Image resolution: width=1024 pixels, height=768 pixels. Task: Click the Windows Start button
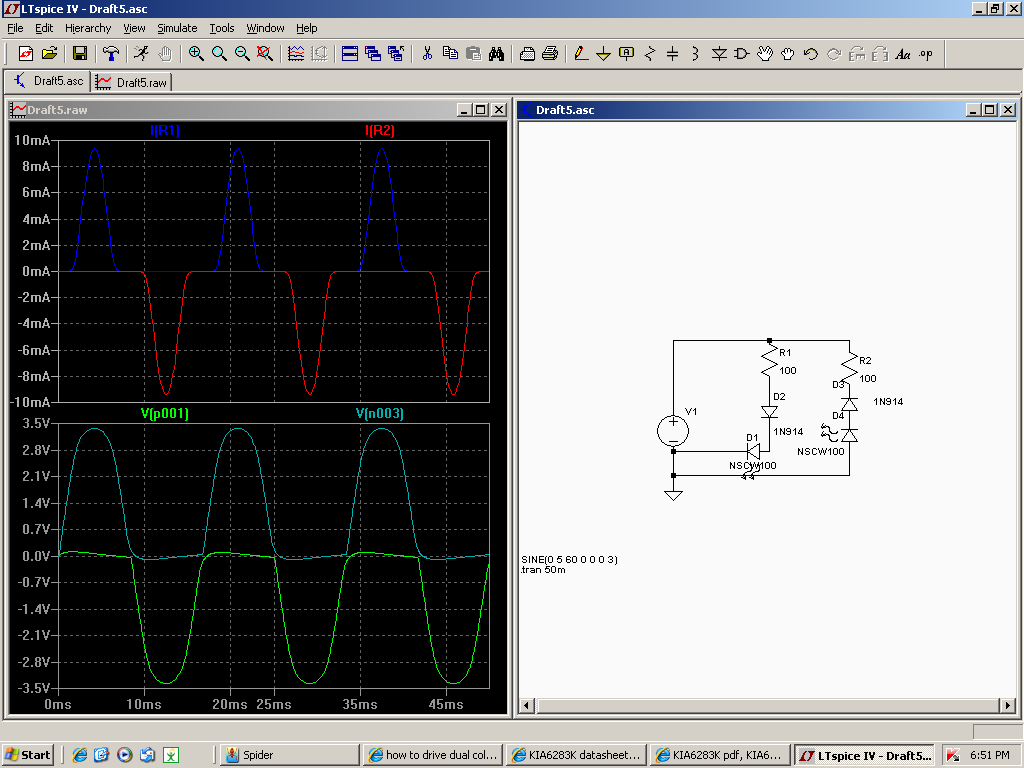27,755
